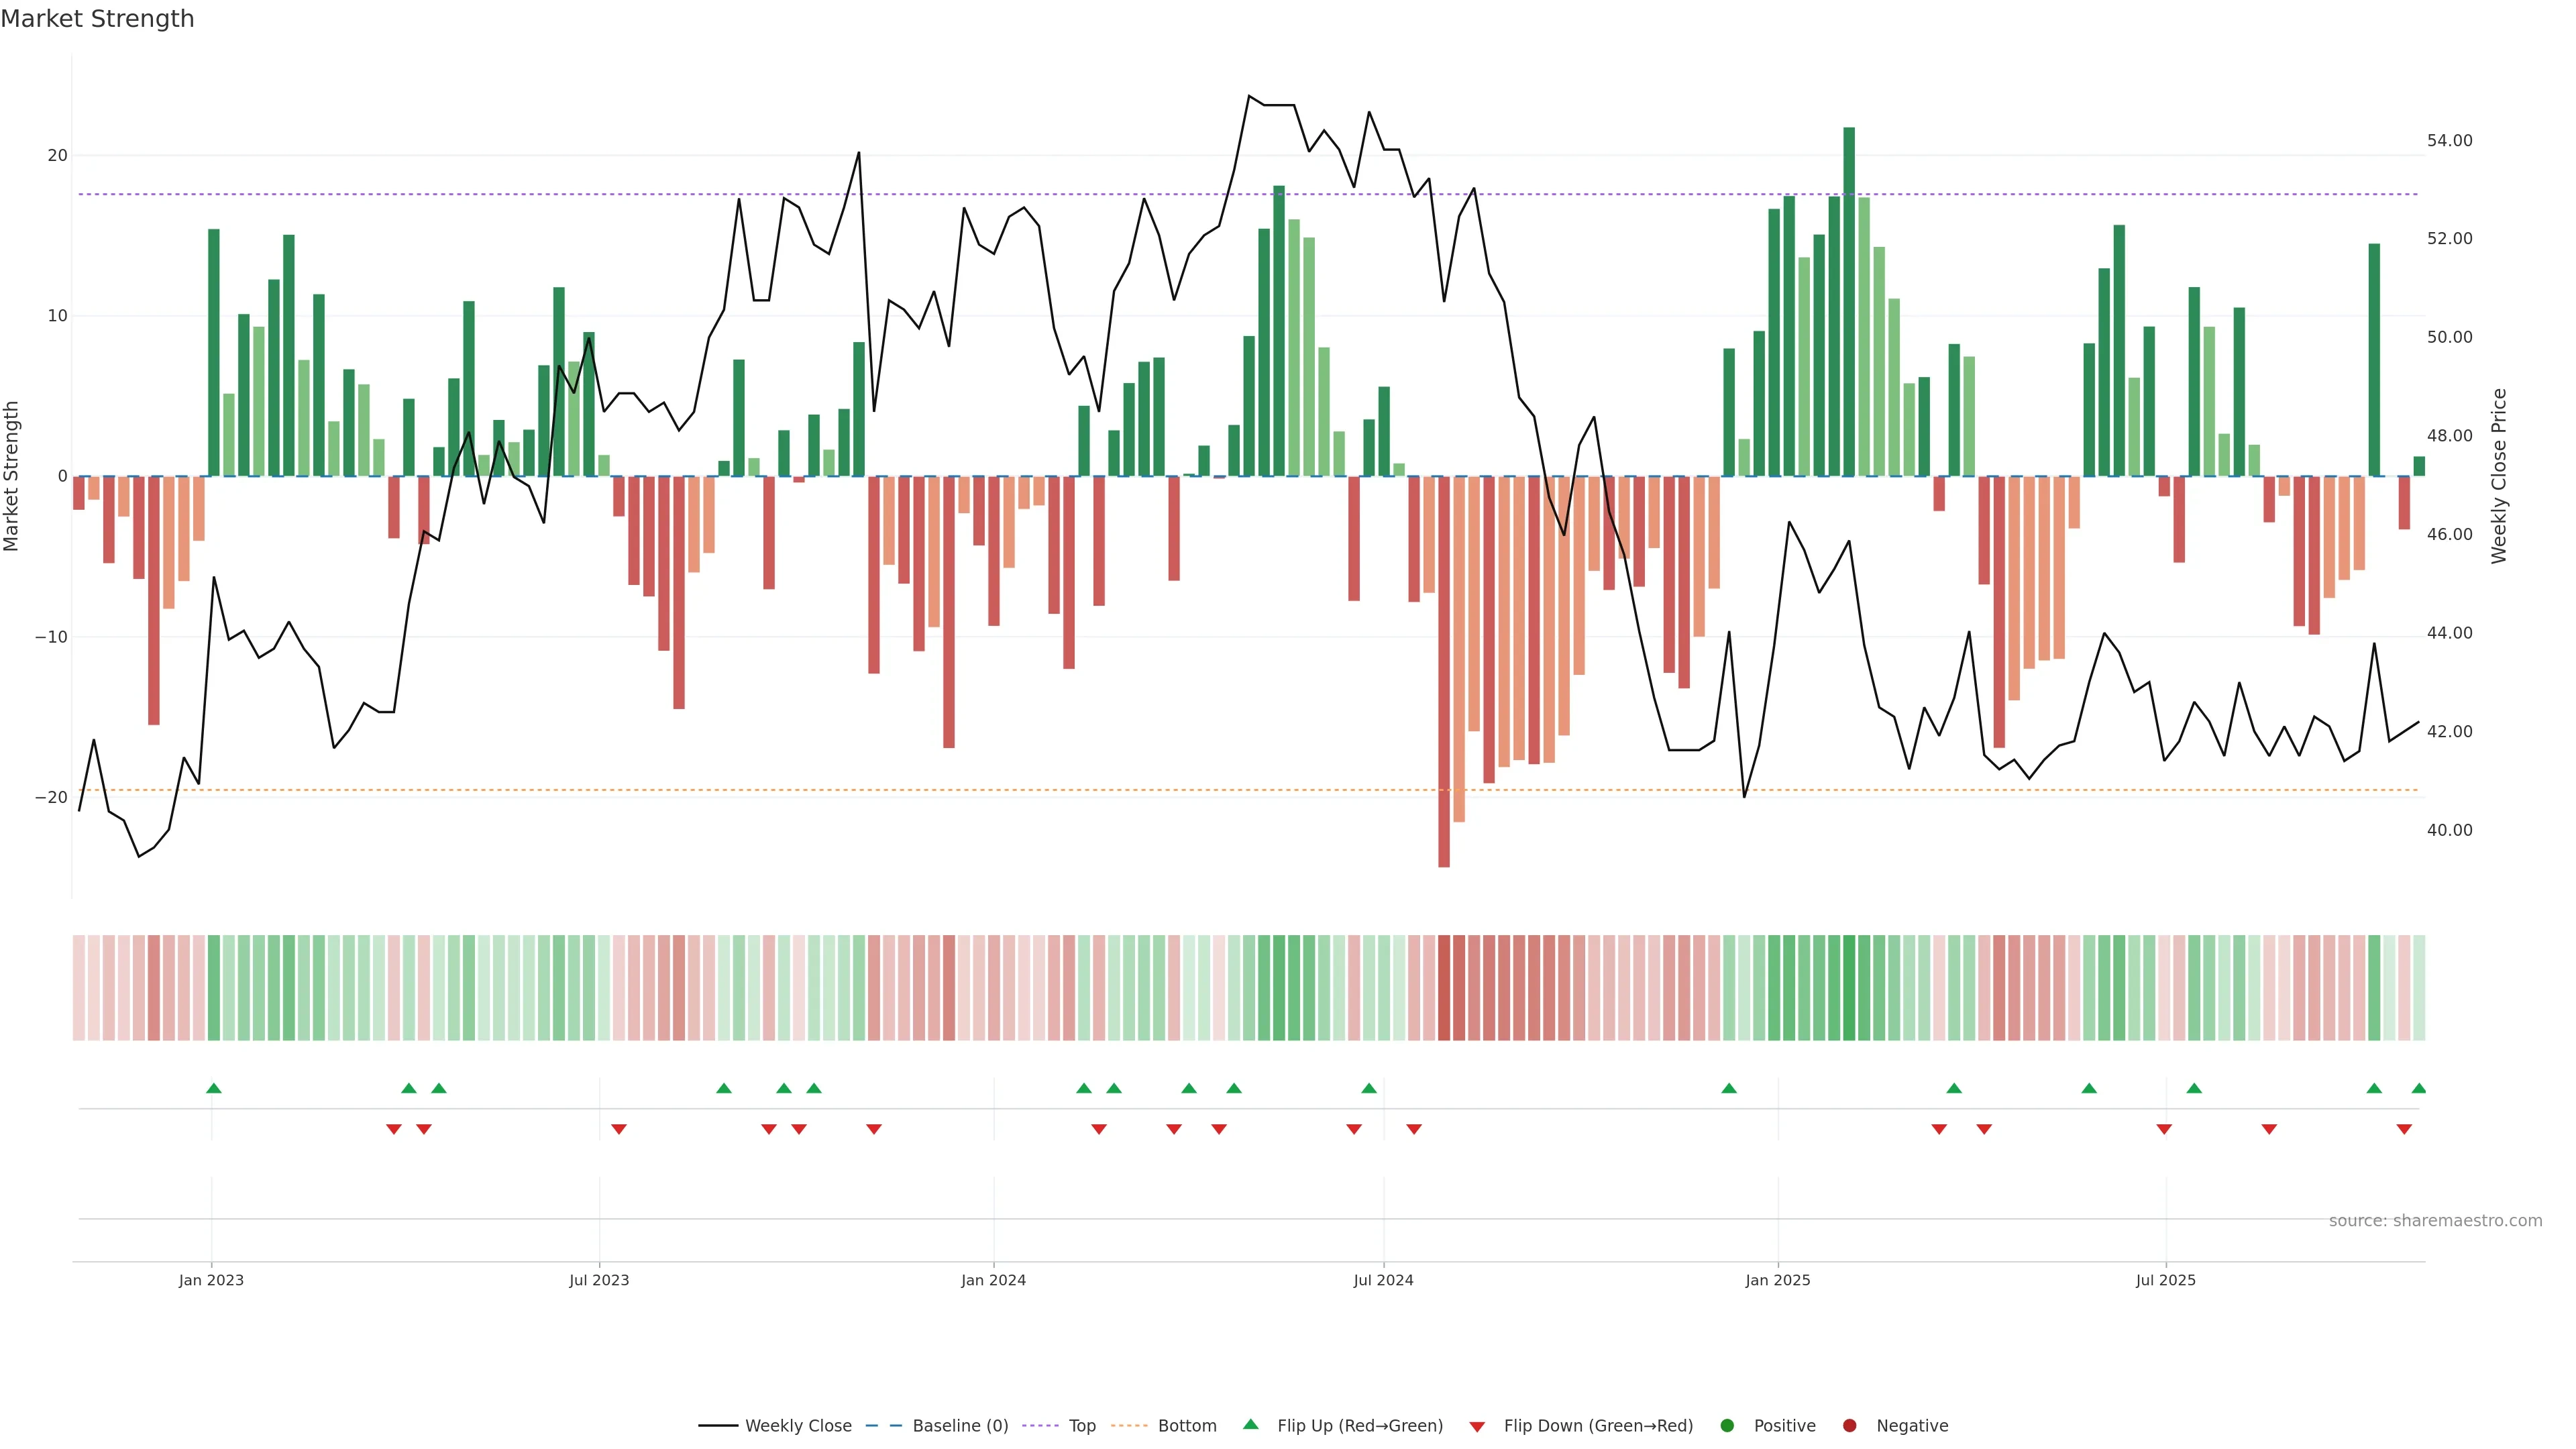Click flip-up green triangle before Jan 2025
Viewport: 2576px width, 1449px height.
(x=1729, y=1088)
